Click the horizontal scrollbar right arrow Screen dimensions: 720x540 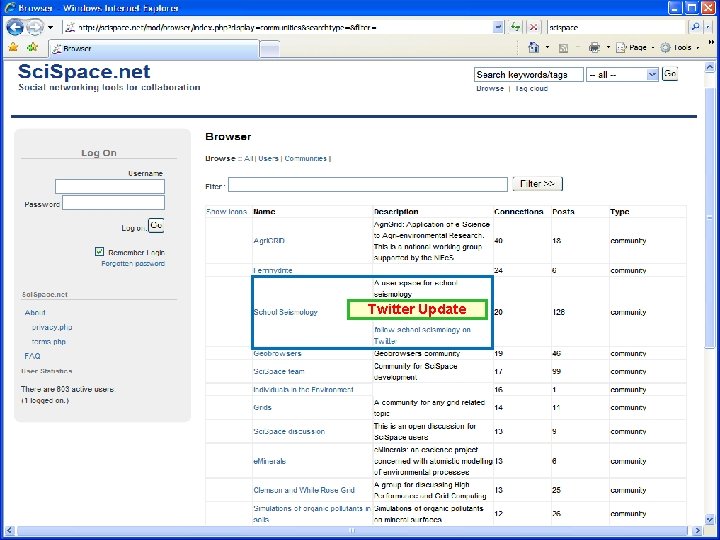(x=698, y=530)
